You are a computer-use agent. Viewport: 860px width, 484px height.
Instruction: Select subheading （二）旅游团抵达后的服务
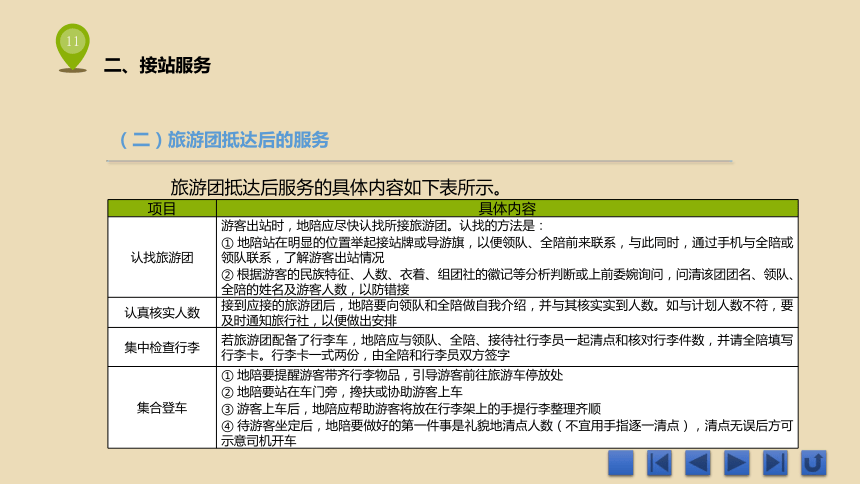(x=224, y=140)
